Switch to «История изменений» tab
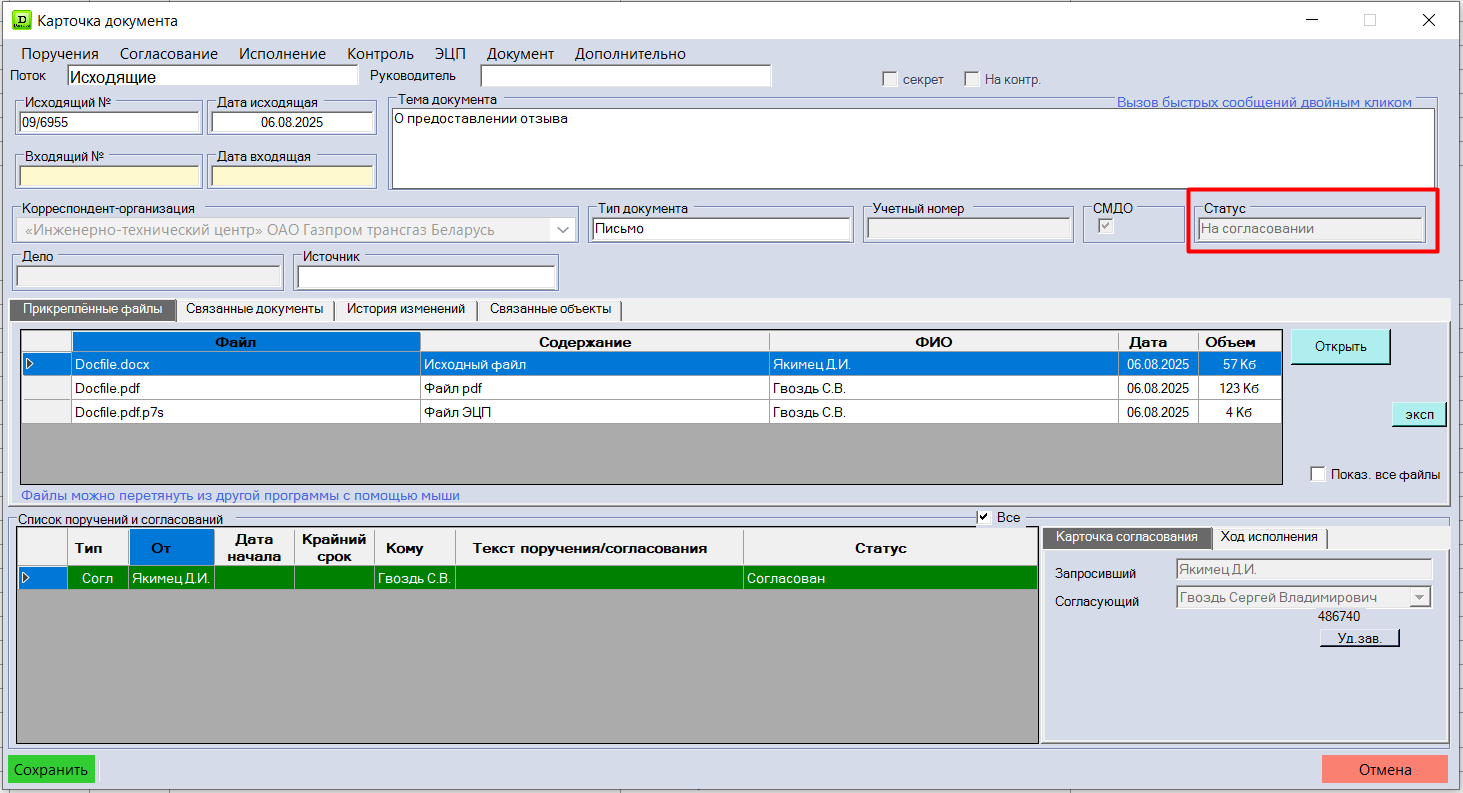The width and height of the screenshot is (1463, 793). tap(405, 310)
